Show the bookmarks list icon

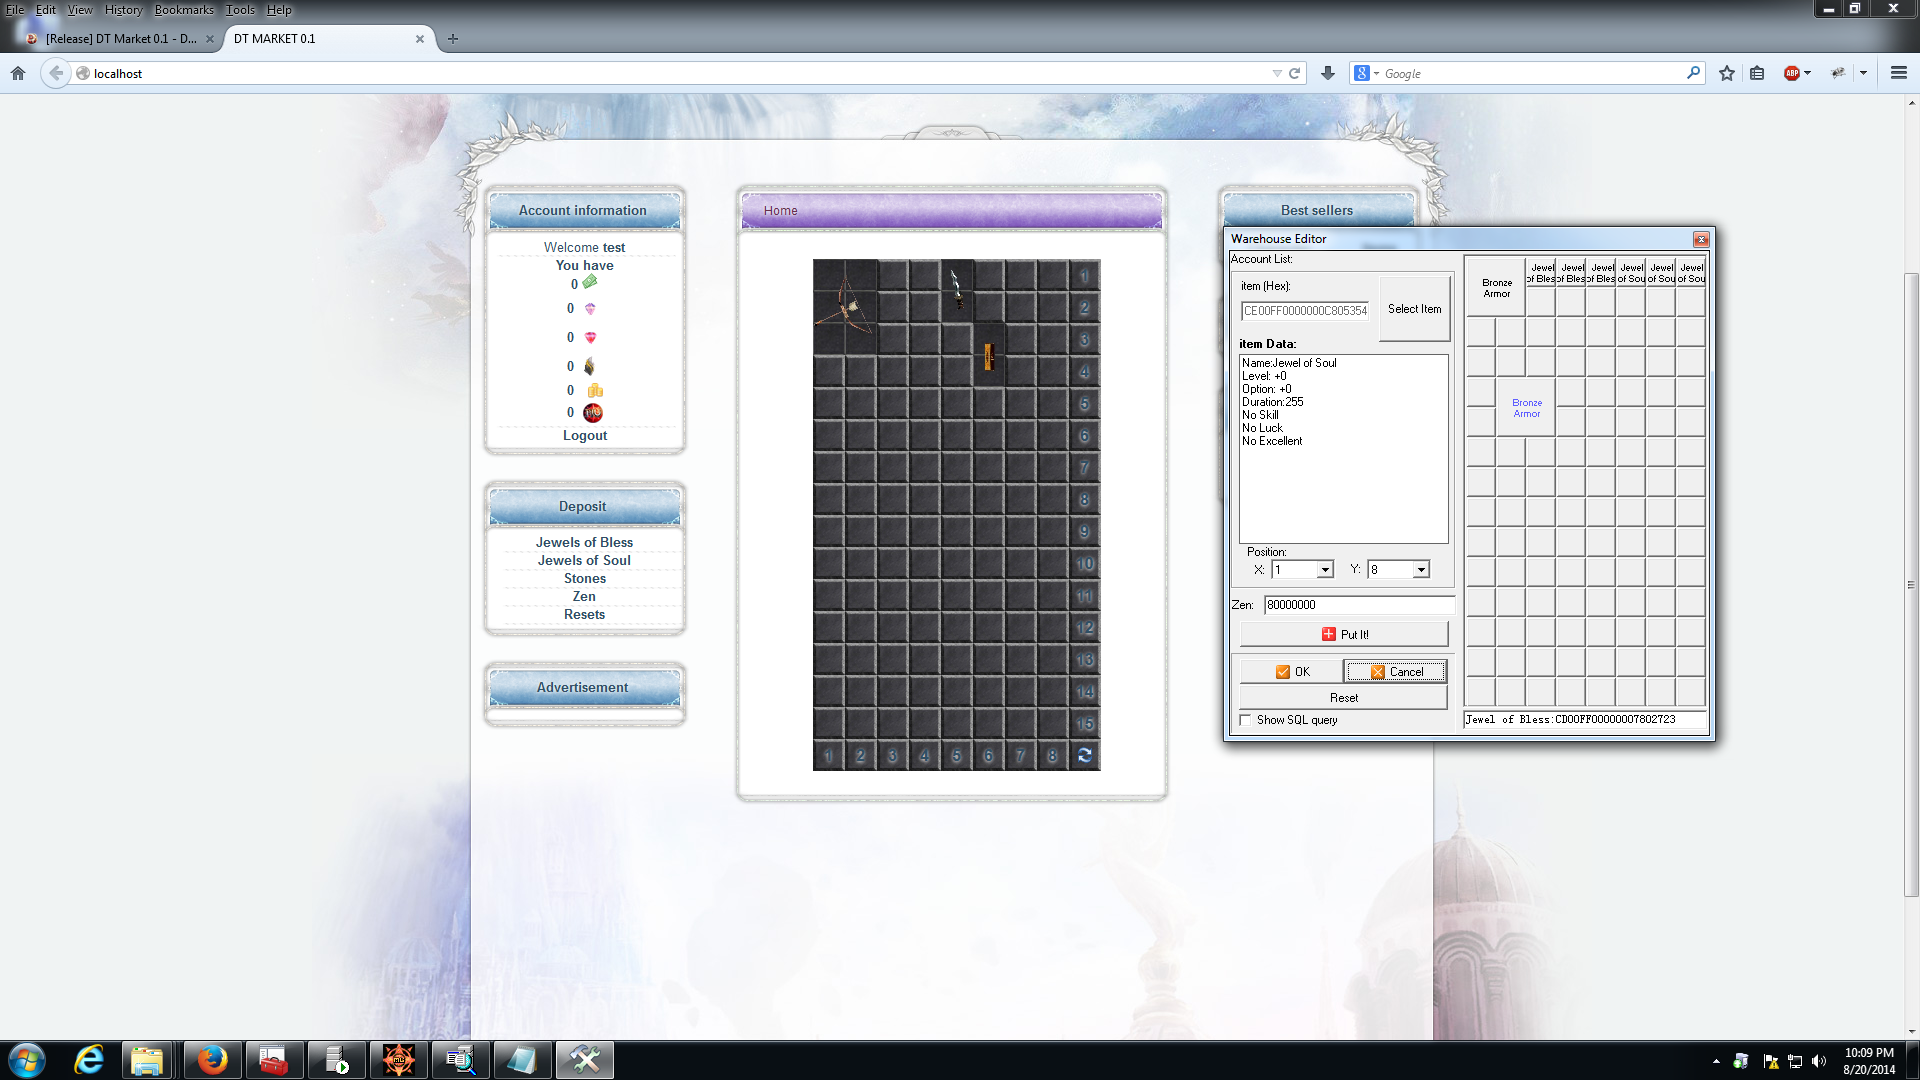pyautogui.click(x=1757, y=73)
